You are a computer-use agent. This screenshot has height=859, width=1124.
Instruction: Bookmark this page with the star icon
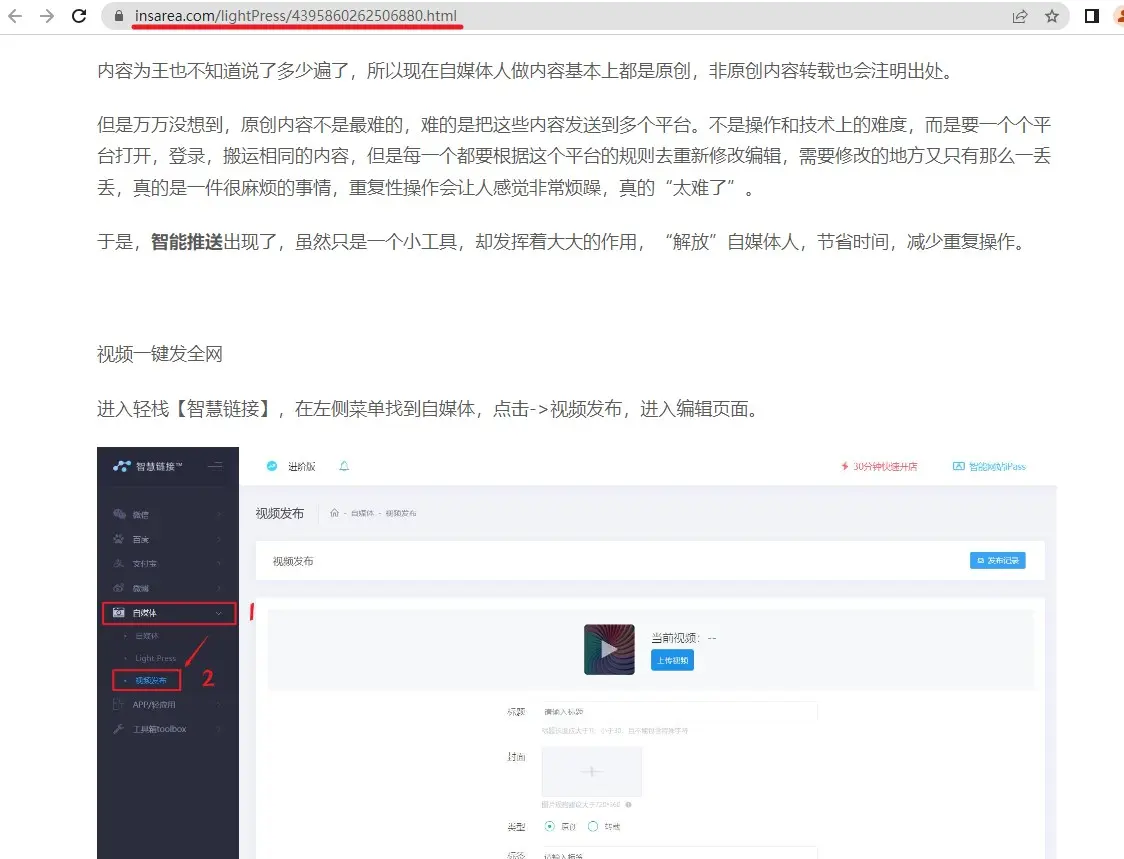(1051, 16)
